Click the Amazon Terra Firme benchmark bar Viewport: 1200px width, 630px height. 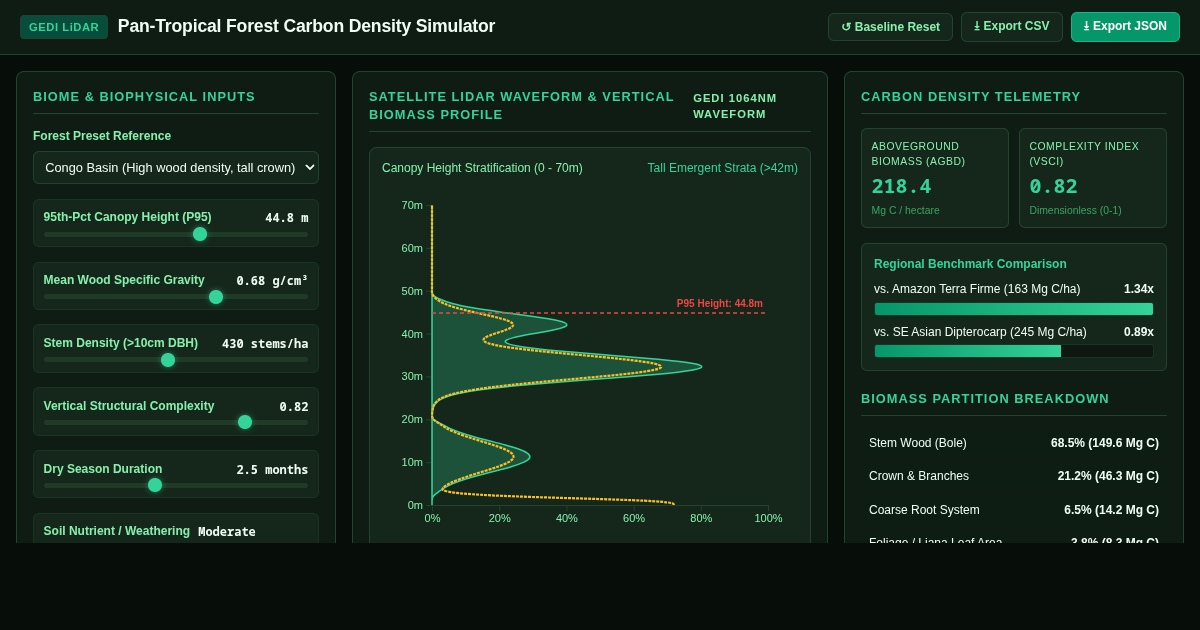point(1014,309)
